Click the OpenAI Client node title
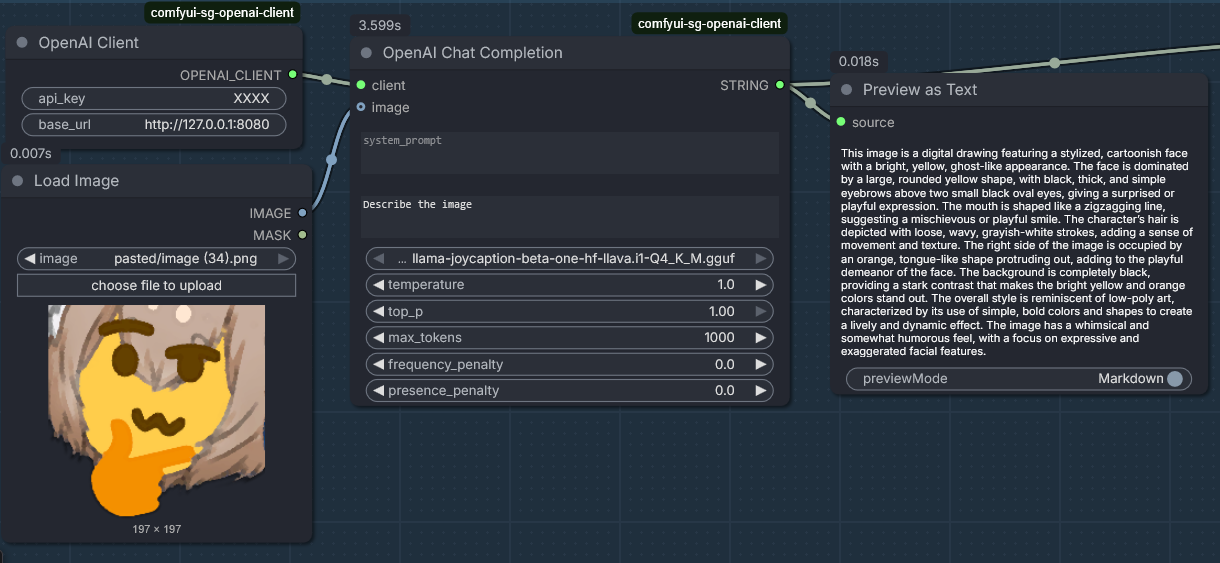Viewport: 1220px width, 563px height. pyautogui.click(x=89, y=43)
